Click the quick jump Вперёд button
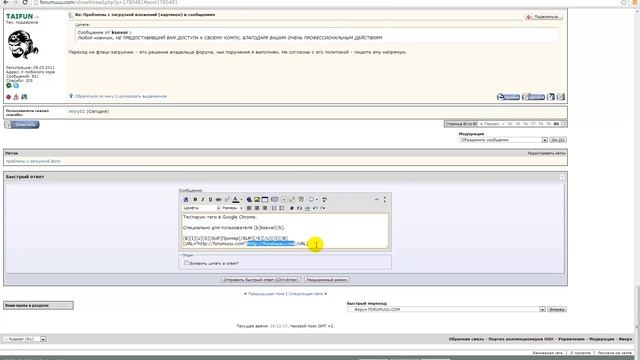The height and width of the screenshot is (360, 640). (557, 309)
